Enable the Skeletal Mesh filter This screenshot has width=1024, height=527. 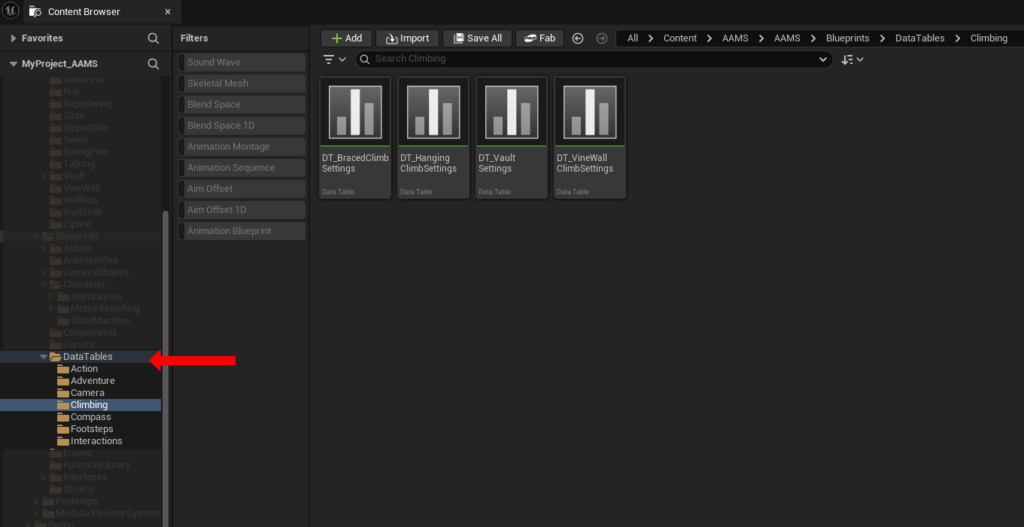coord(243,83)
